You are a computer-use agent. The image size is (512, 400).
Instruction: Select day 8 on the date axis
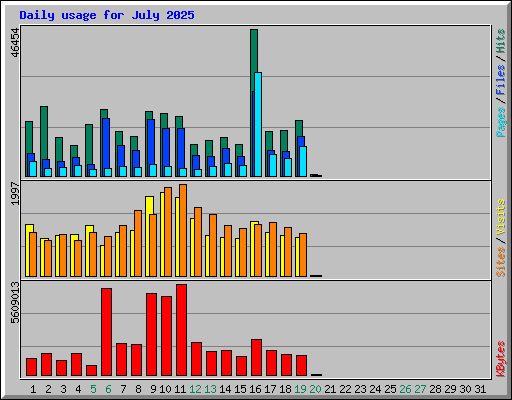pos(138,389)
